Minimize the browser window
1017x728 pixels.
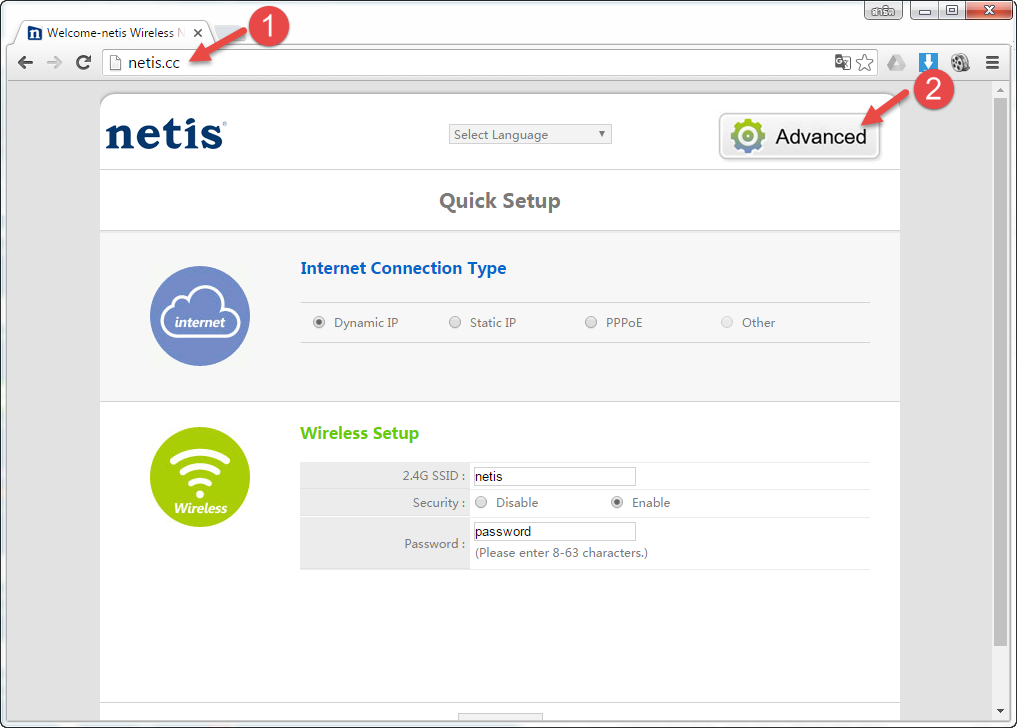tap(925, 10)
